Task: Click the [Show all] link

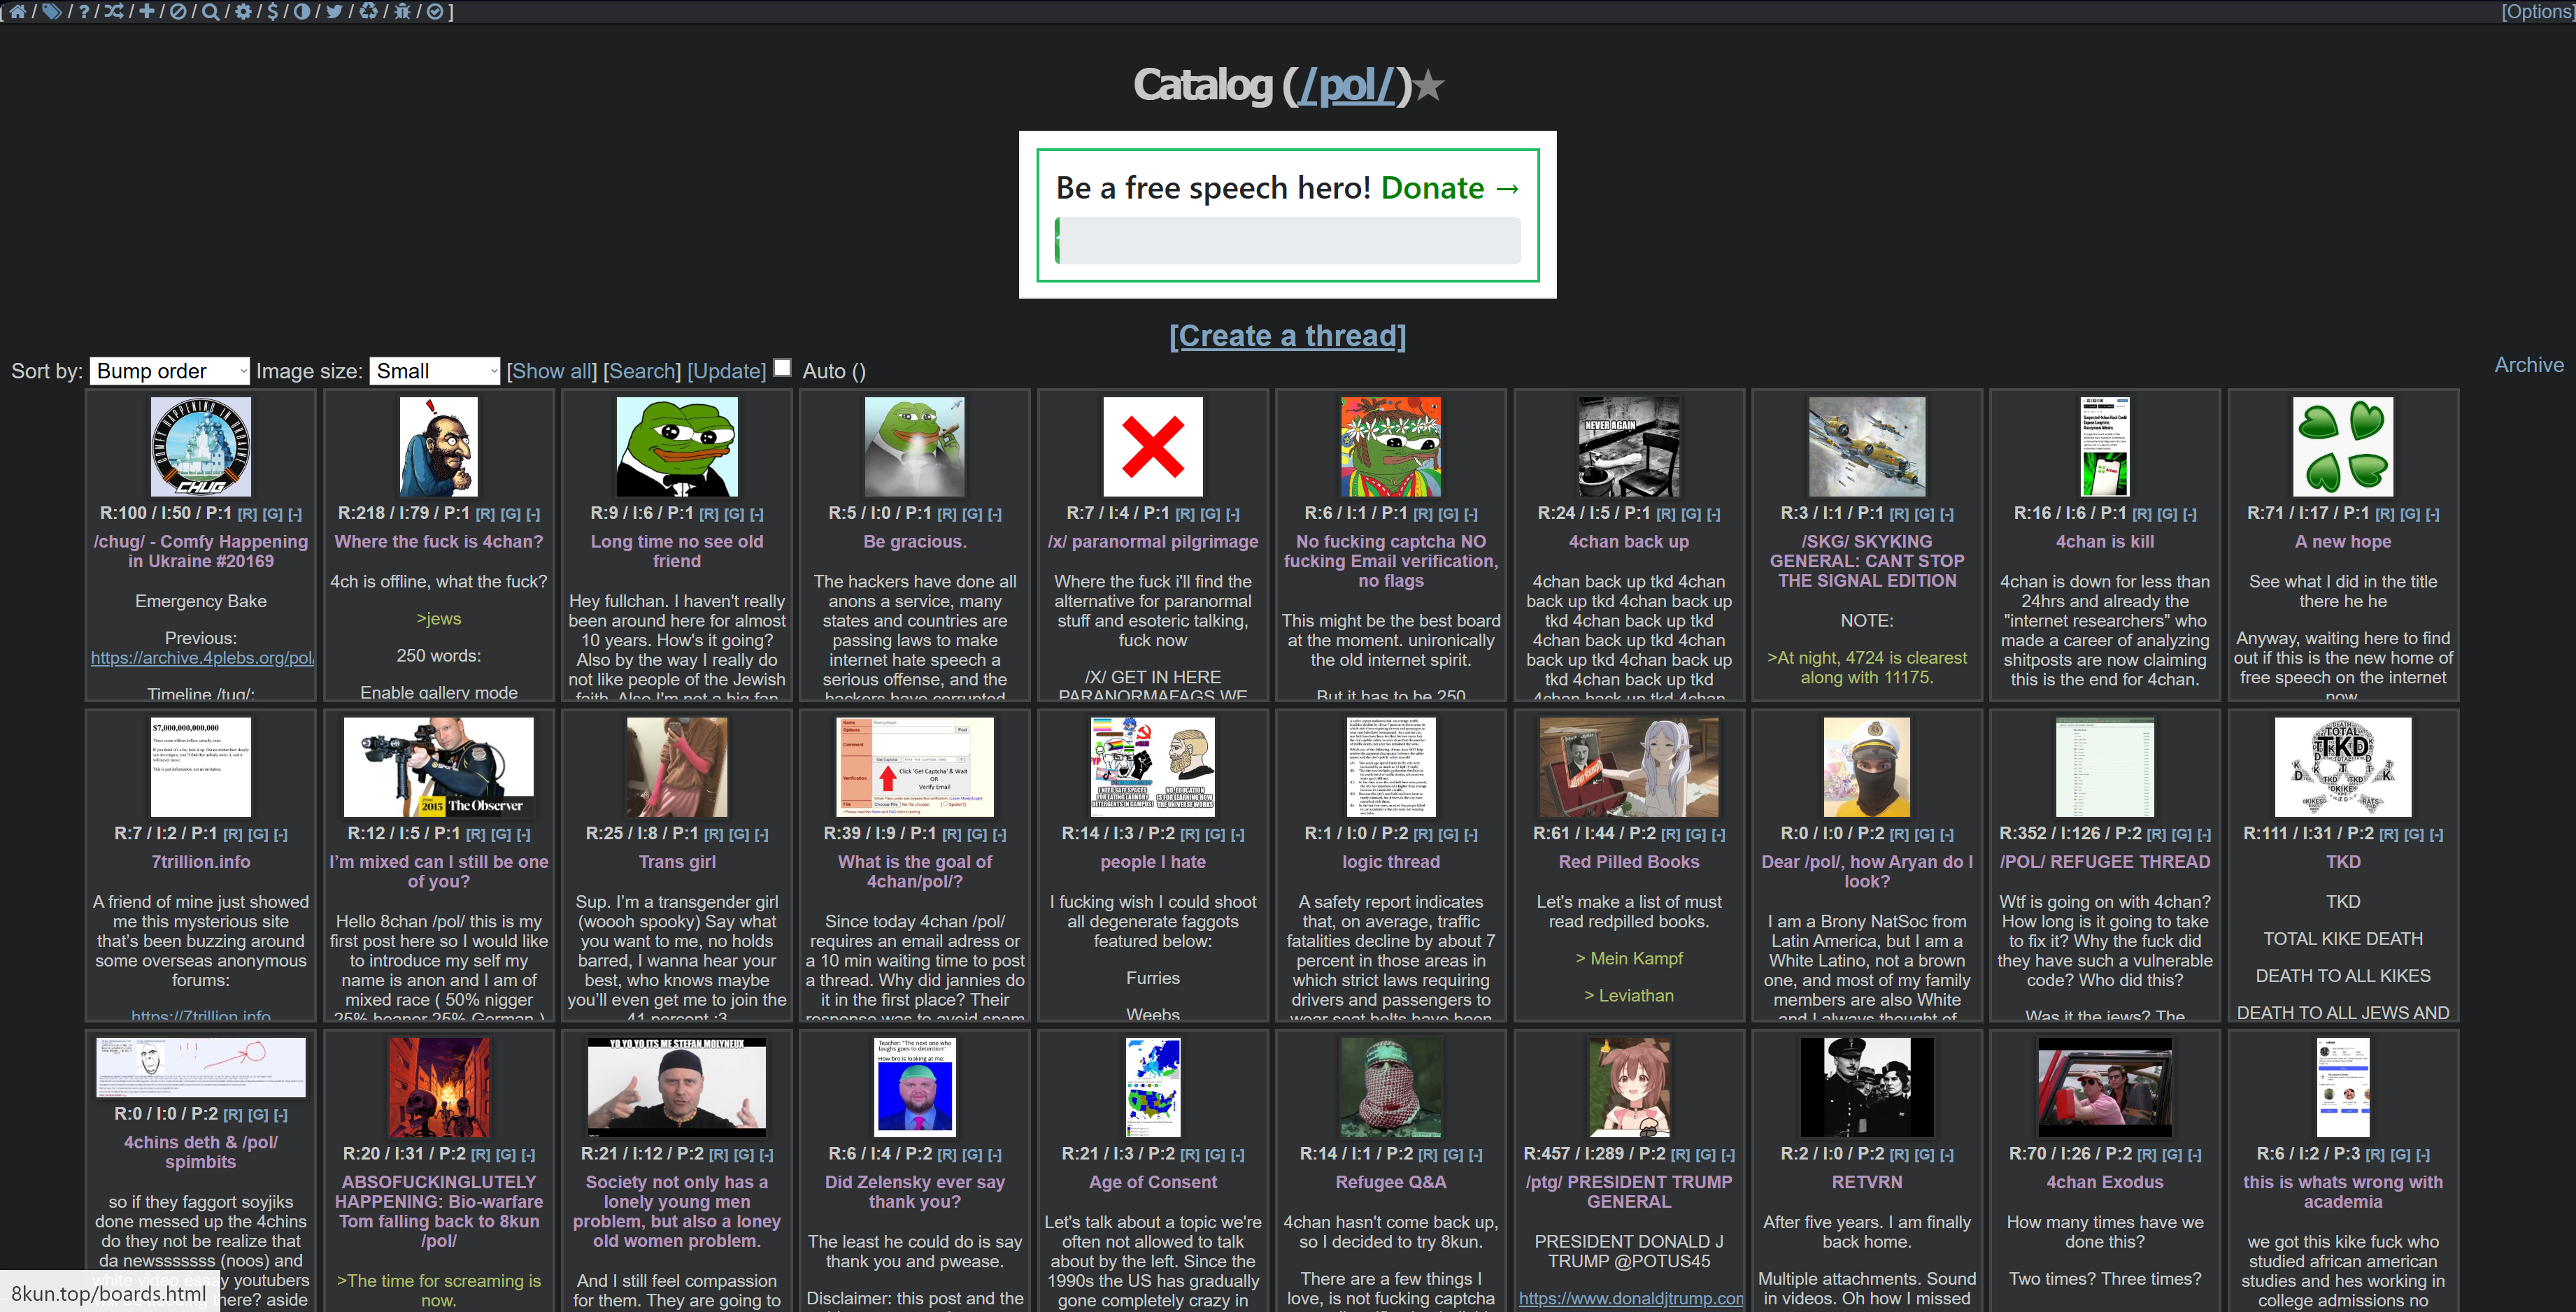Action: point(551,371)
